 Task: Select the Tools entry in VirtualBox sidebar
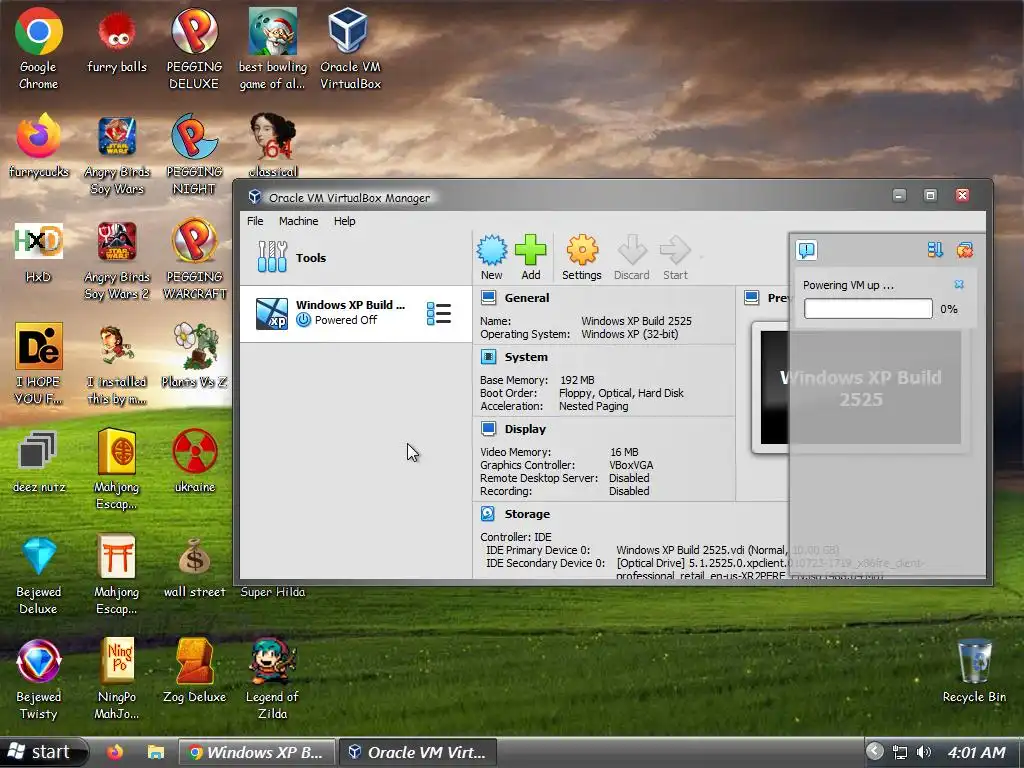(x=356, y=257)
